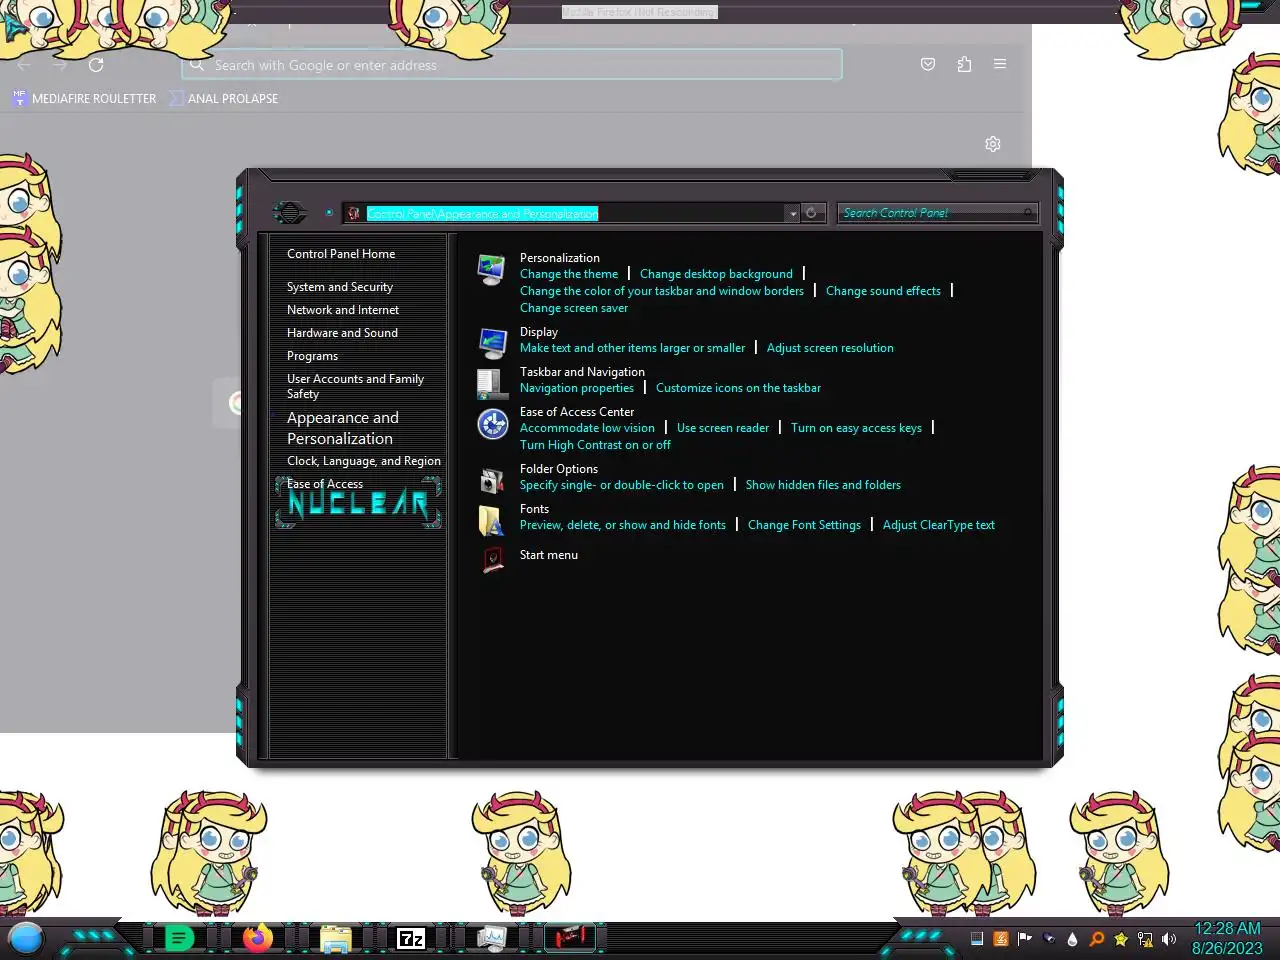Click Turn High Contrast on or off
Screen dimensions: 1280x960
[595, 445]
